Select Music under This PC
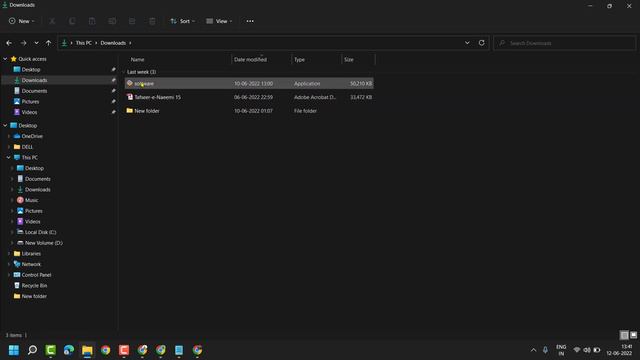The image size is (640, 360). click(31, 200)
